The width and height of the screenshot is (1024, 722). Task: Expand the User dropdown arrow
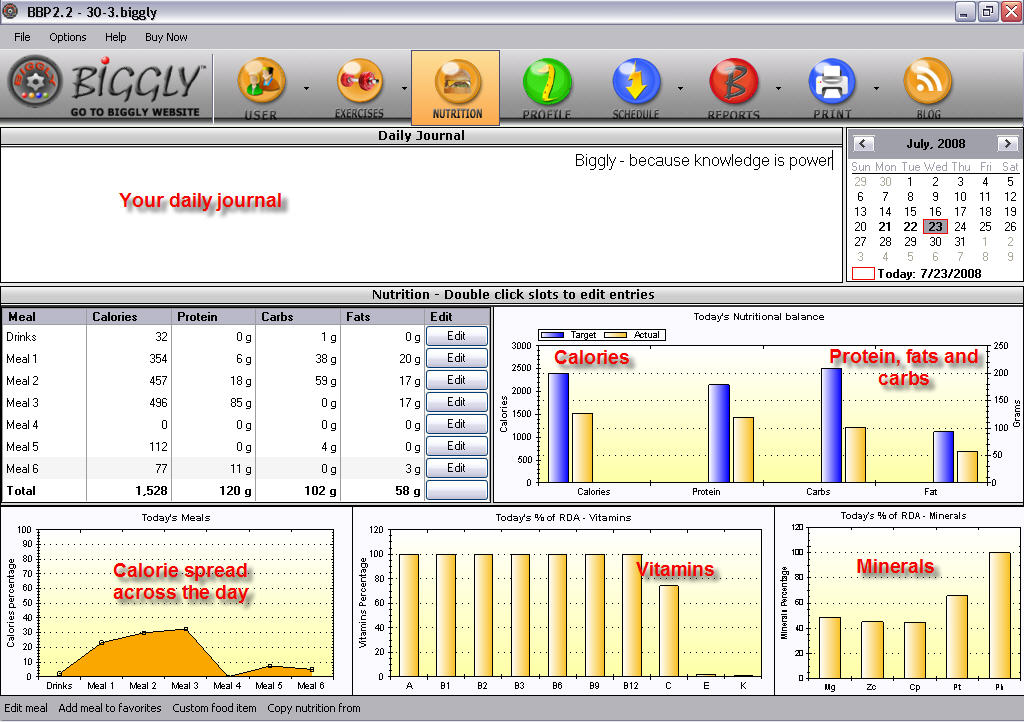coord(306,88)
